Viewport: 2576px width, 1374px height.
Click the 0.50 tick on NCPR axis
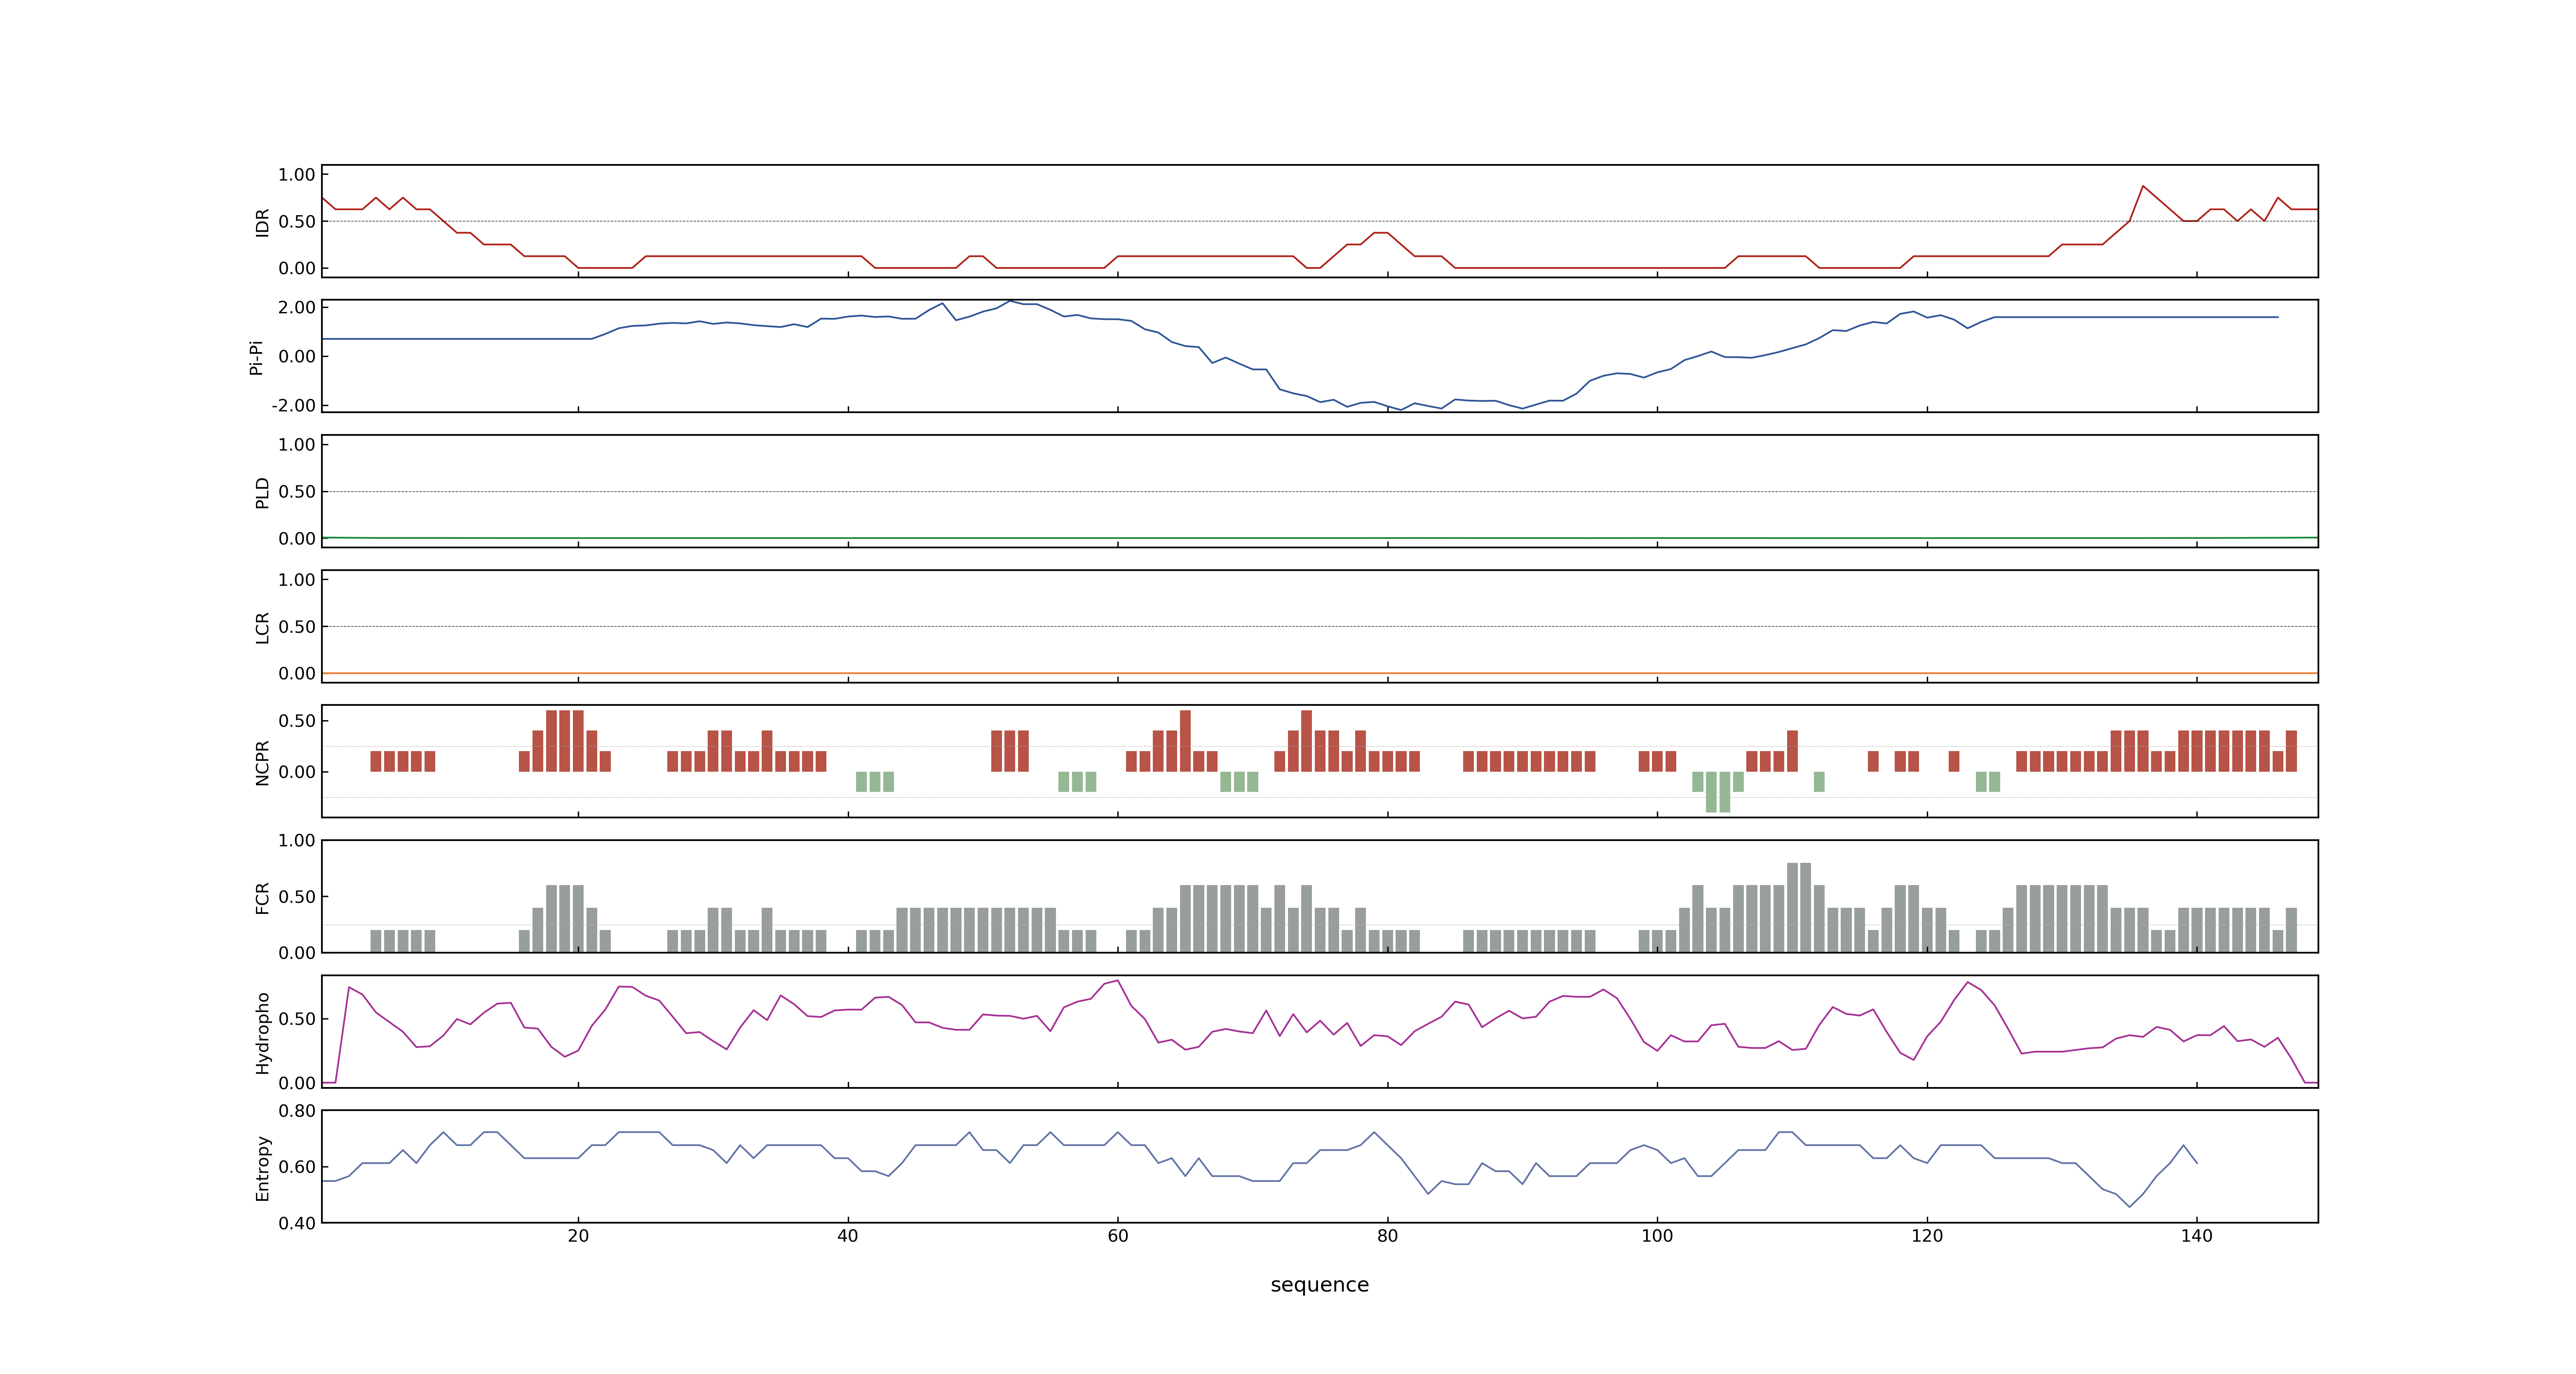click(x=297, y=721)
